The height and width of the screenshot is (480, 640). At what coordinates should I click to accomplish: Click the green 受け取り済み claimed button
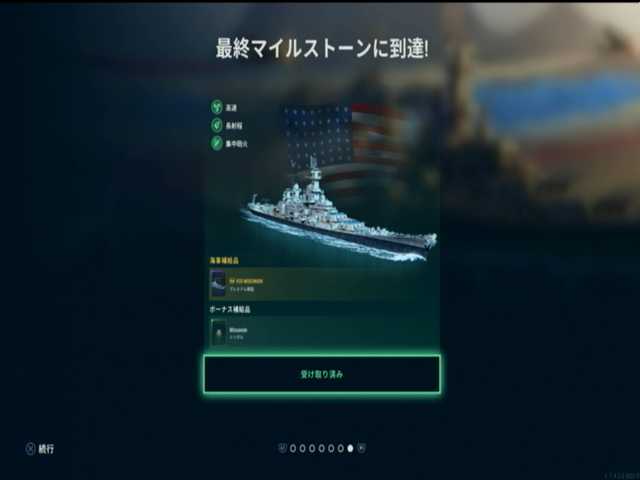pyautogui.click(x=322, y=374)
